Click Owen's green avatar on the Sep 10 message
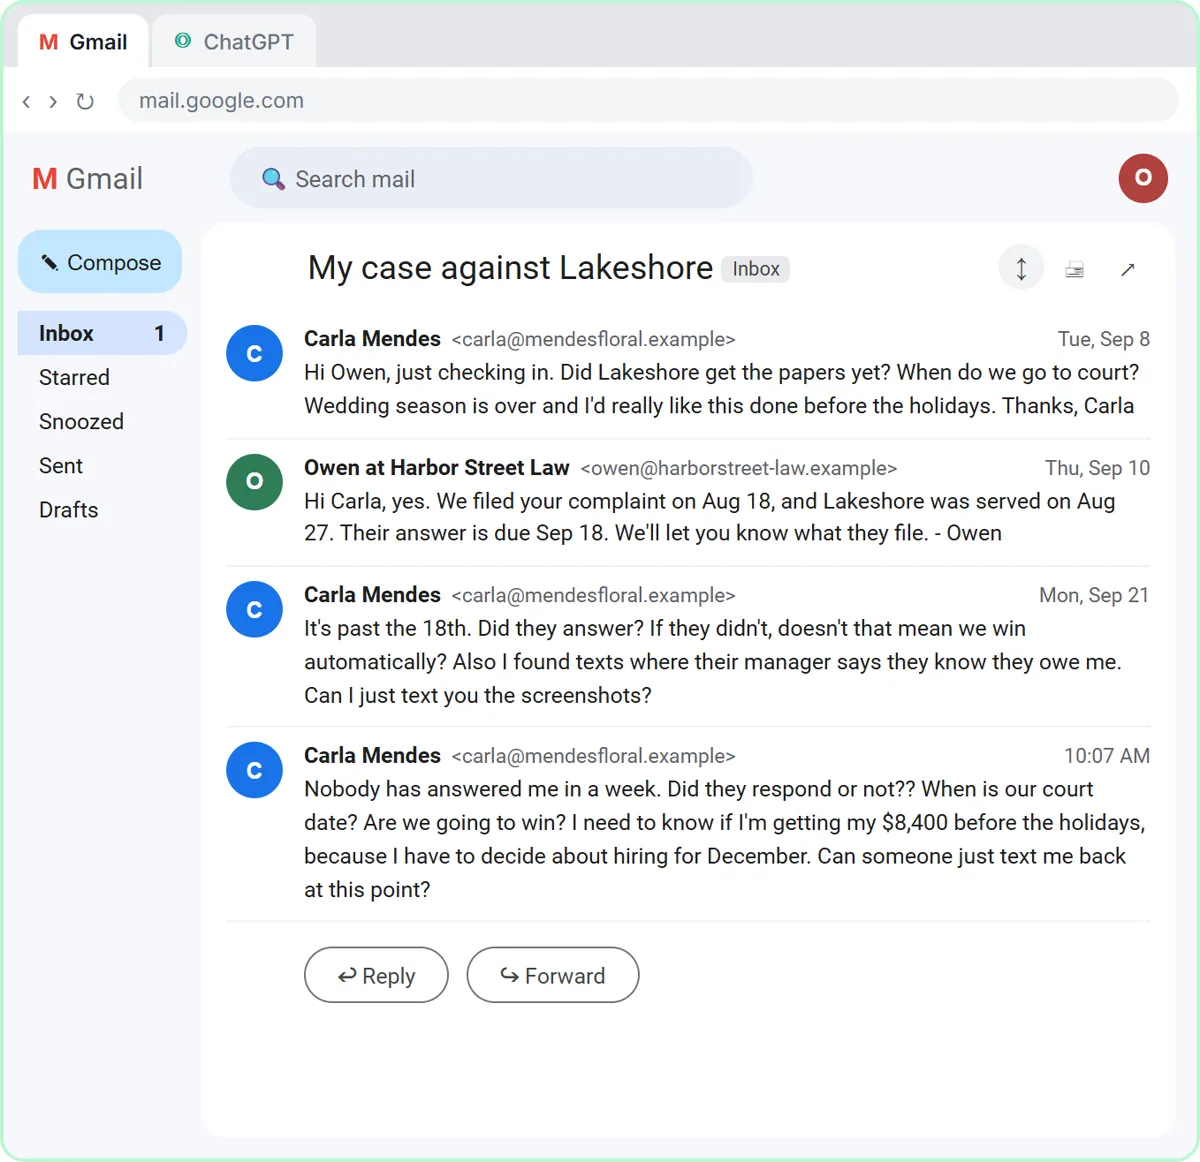Image resolution: width=1200 pixels, height=1162 pixels. tap(254, 482)
